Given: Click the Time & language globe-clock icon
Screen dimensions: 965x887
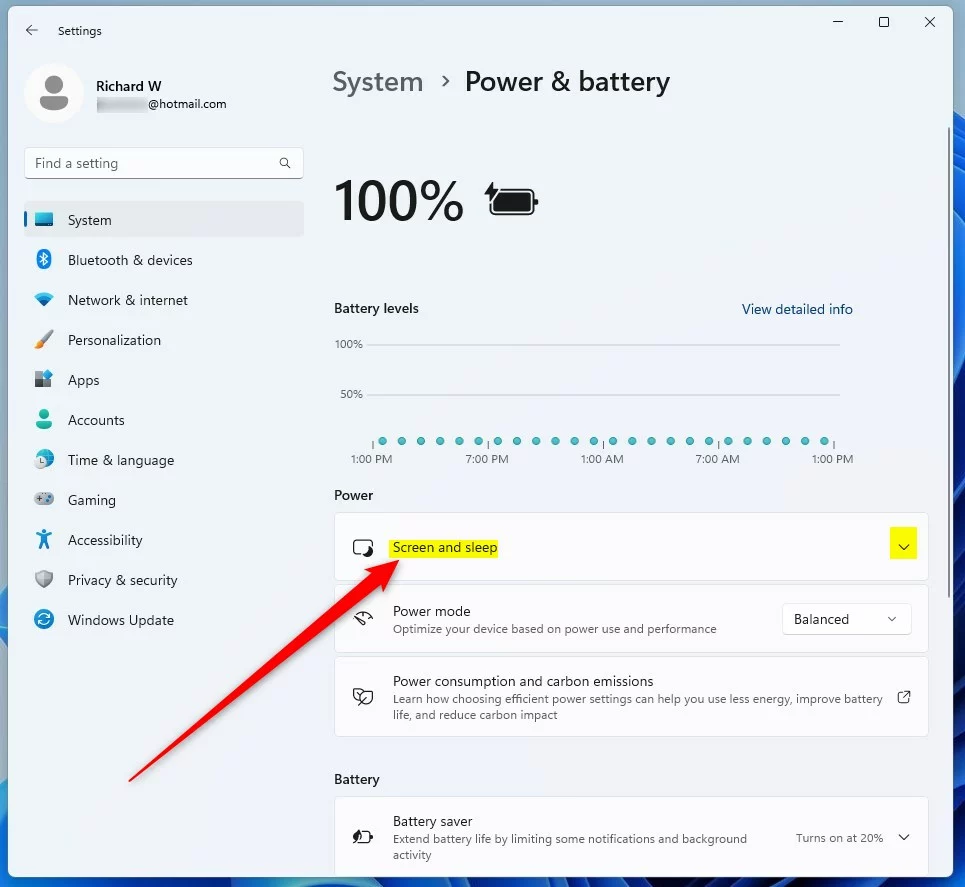Looking at the screenshot, I should [x=44, y=459].
